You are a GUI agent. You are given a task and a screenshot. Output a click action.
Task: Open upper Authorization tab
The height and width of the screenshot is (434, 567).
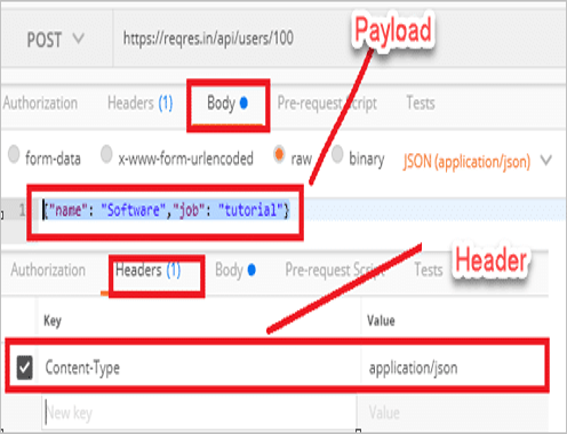[x=40, y=103]
